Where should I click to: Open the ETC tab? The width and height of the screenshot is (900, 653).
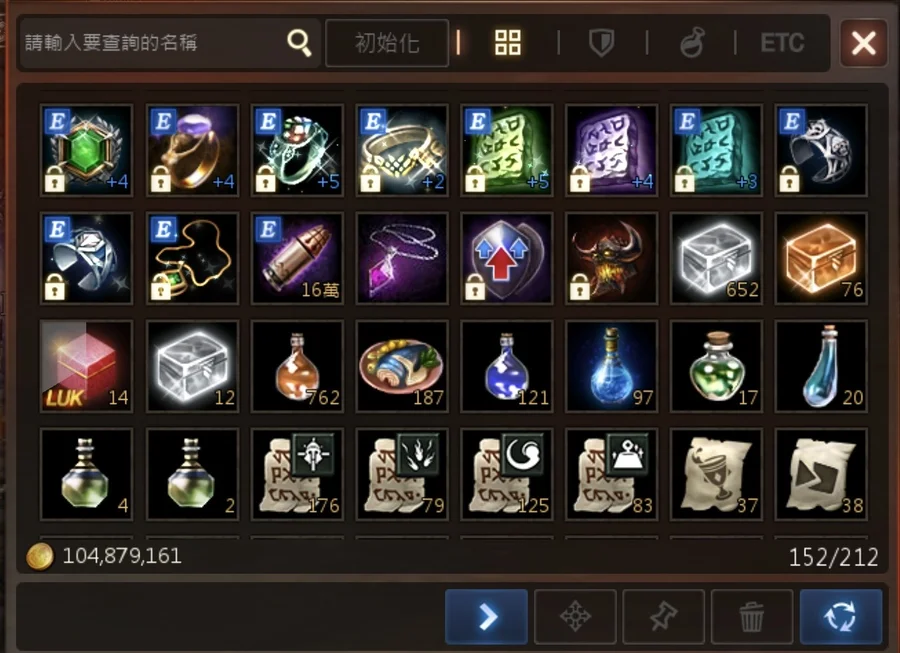pyautogui.click(x=782, y=42)
